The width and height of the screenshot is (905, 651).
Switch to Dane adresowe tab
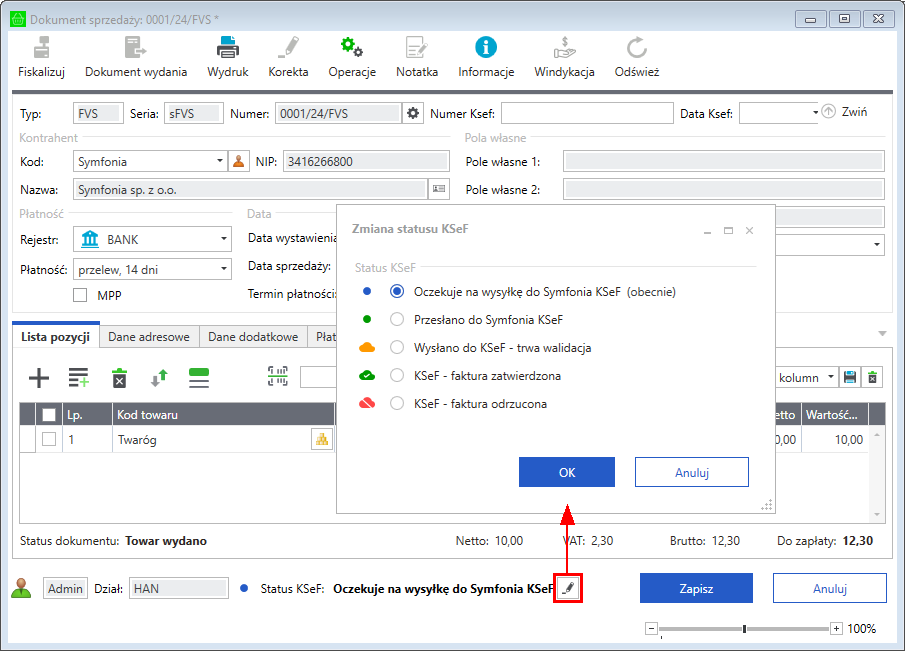(148, 337)
